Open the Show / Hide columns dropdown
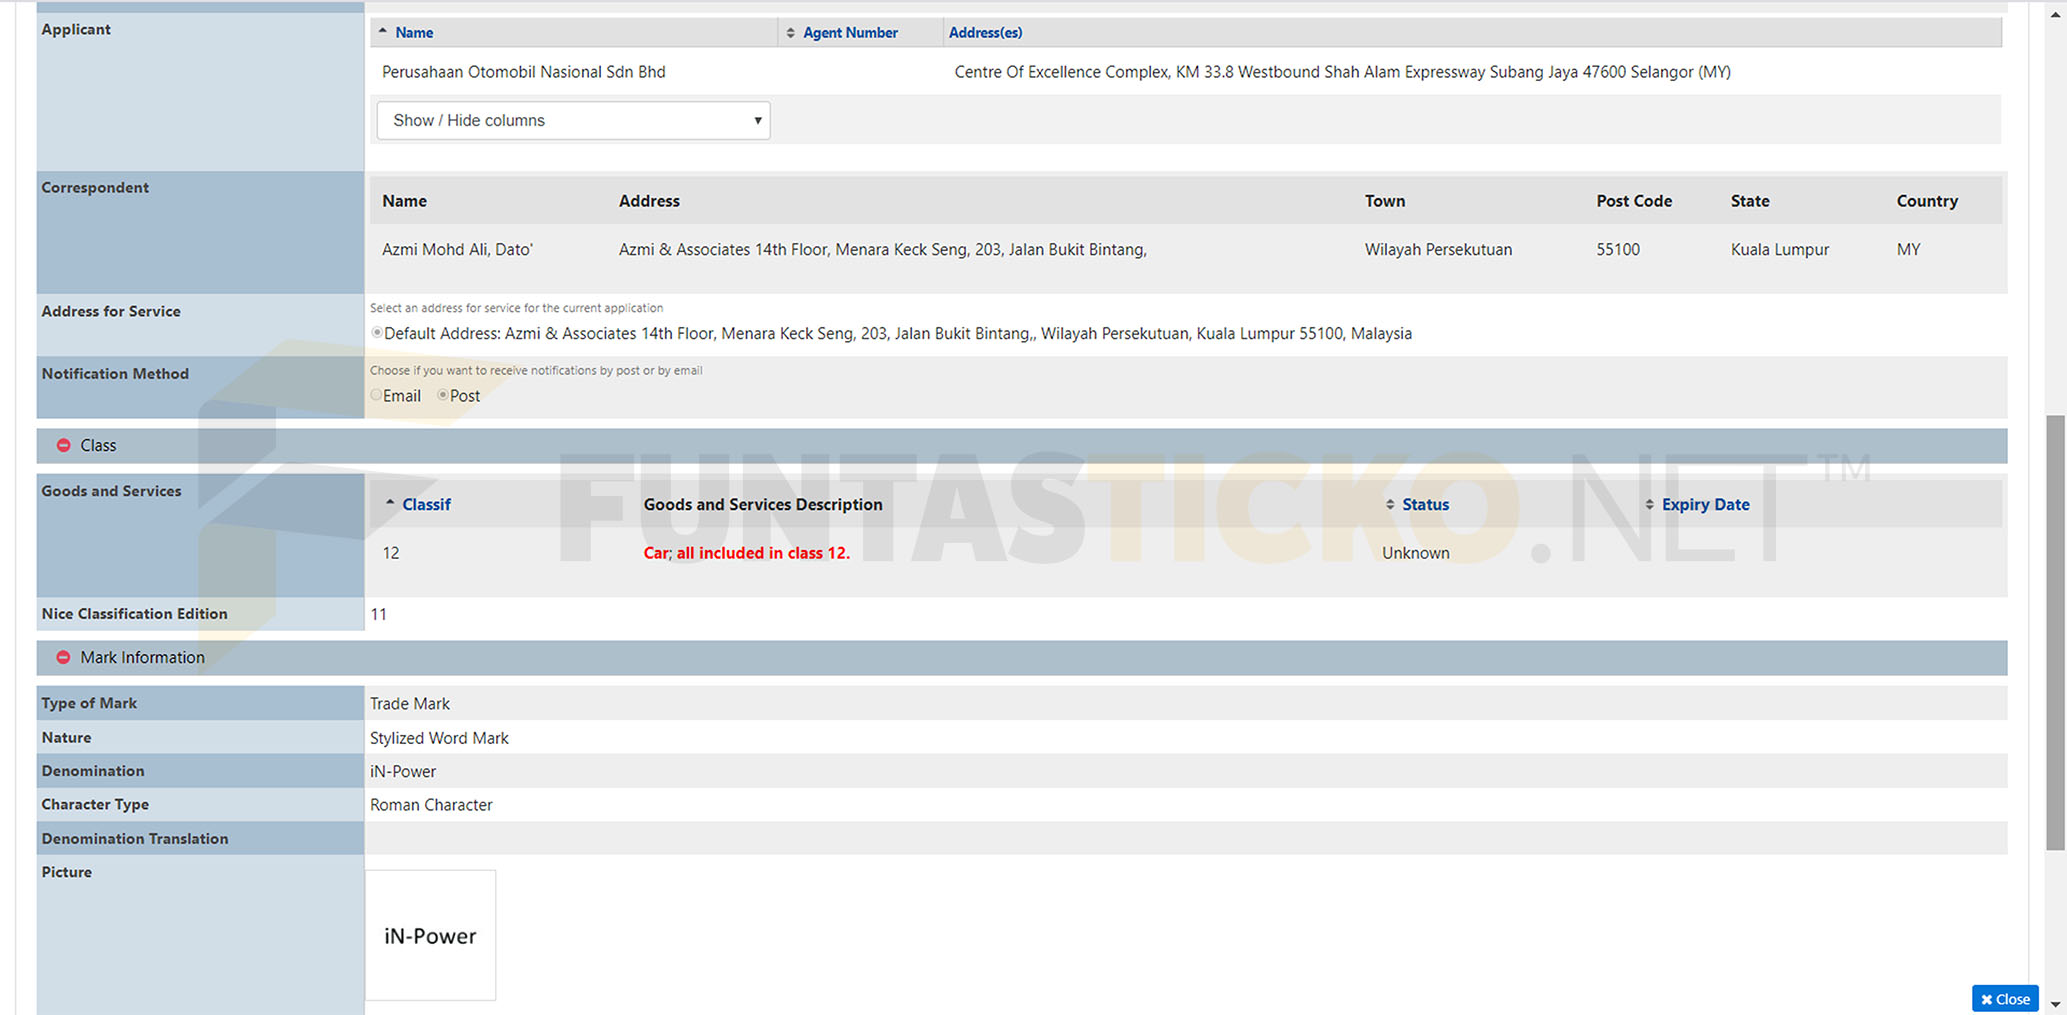2067x1015 pixels. [x=573, y=120]
